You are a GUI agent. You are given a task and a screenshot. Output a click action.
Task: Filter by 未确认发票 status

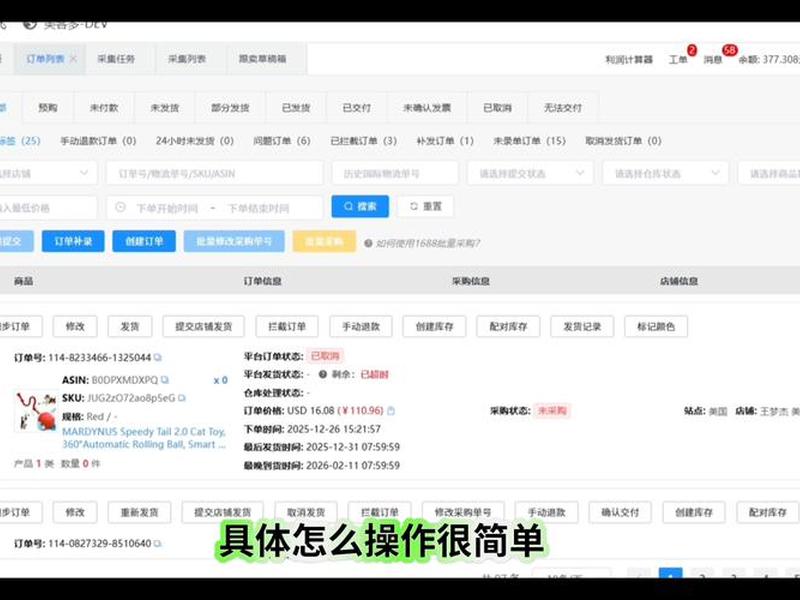click(427, 108)
